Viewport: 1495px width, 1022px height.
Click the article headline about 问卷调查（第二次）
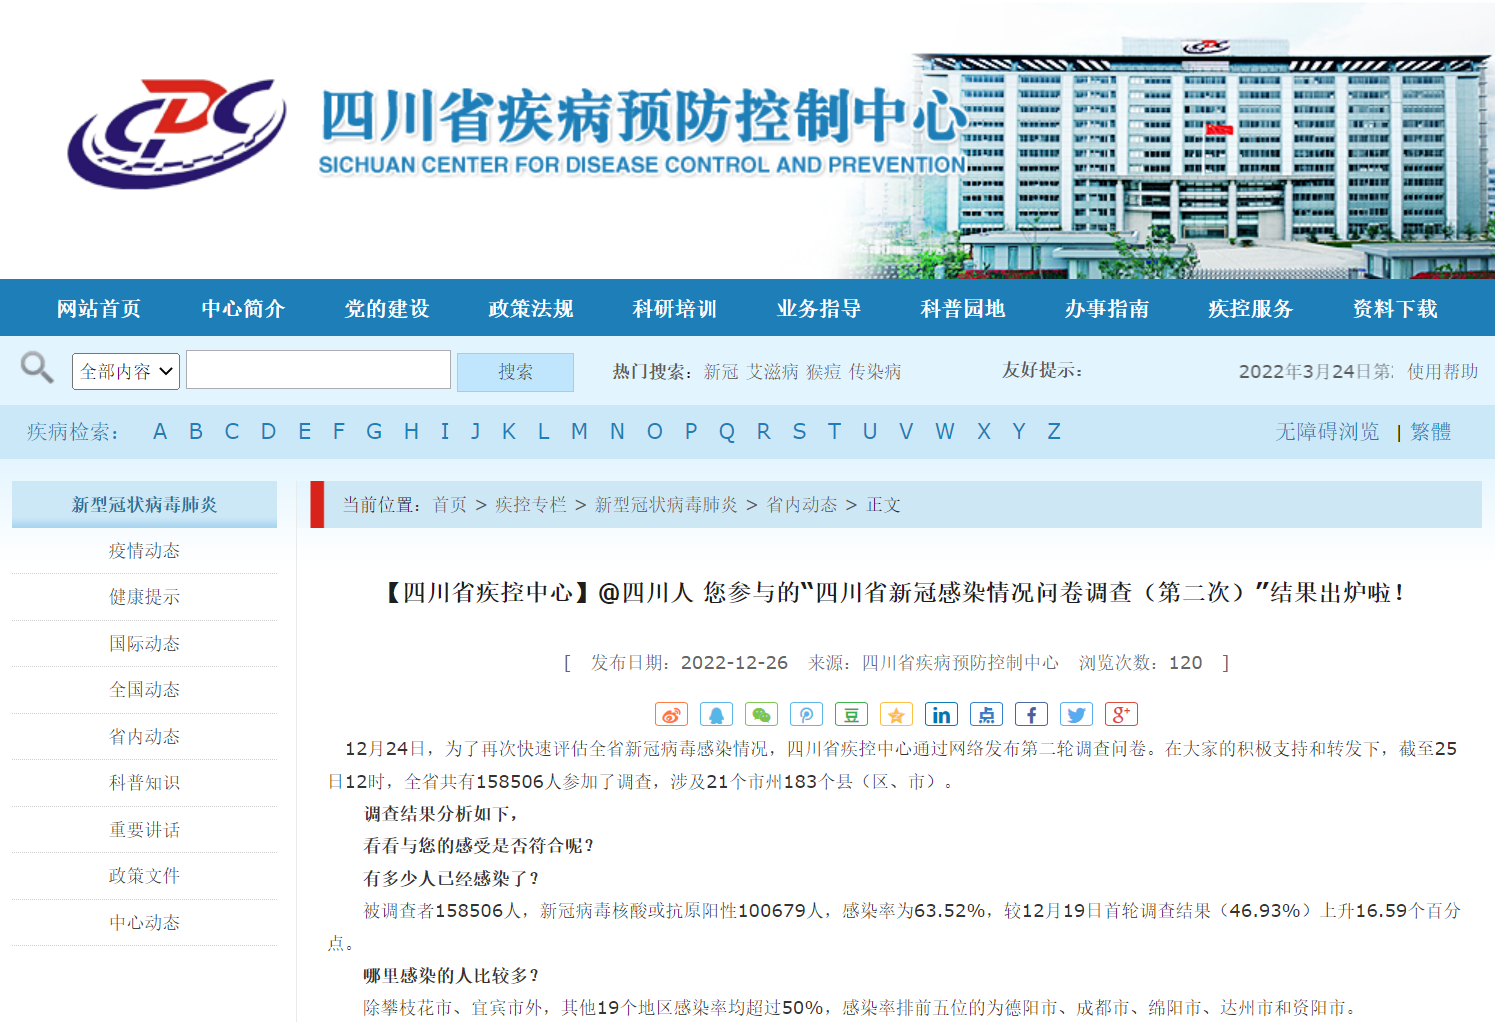click(895, 593)
